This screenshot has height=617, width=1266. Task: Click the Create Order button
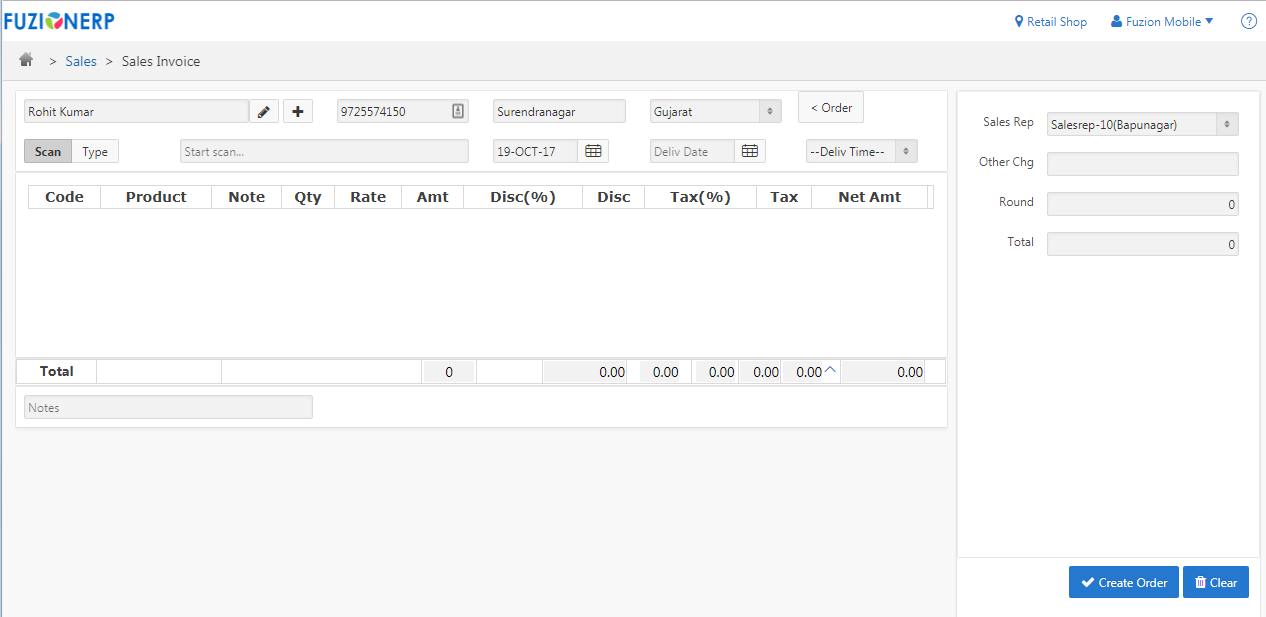(x=1123, y=582)
